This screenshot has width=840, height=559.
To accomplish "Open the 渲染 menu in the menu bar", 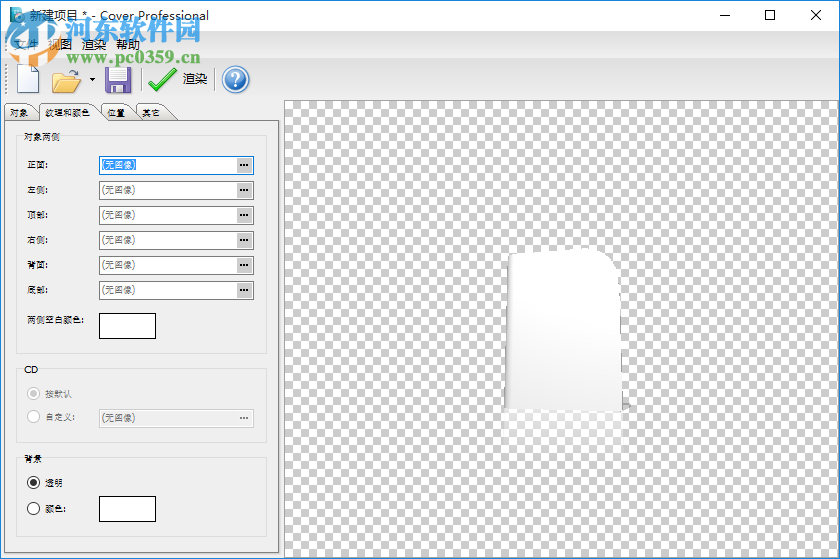I will (x=94, y=44).
